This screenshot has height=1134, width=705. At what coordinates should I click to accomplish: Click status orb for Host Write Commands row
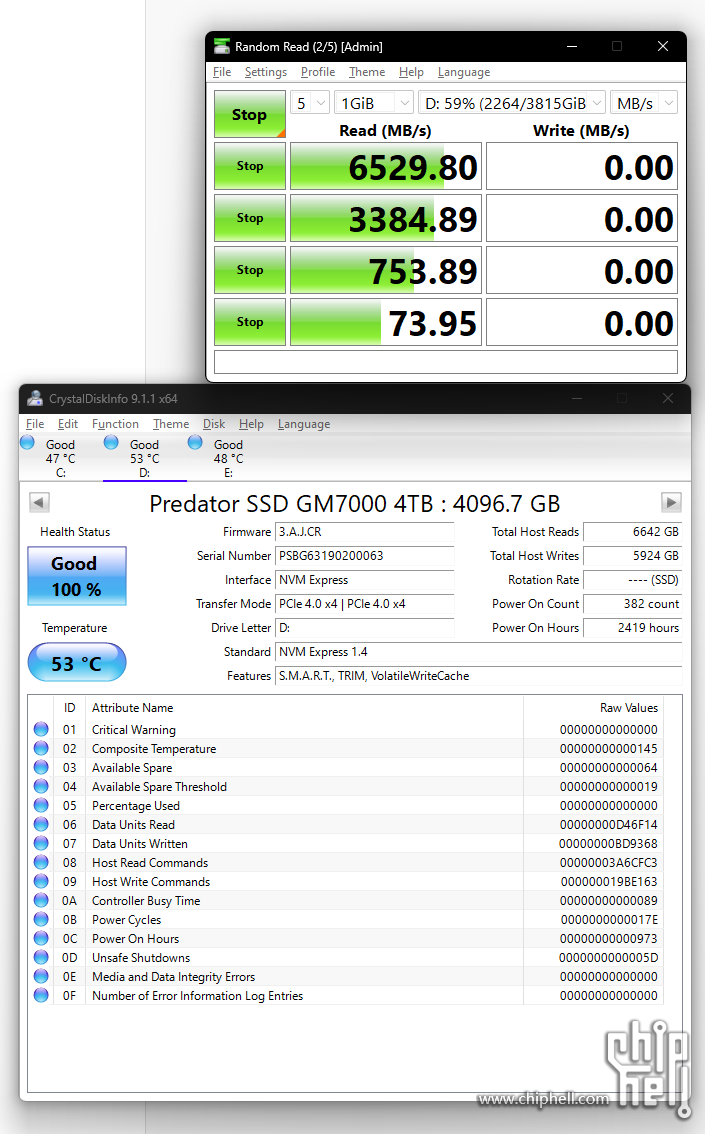click(41, 881)
